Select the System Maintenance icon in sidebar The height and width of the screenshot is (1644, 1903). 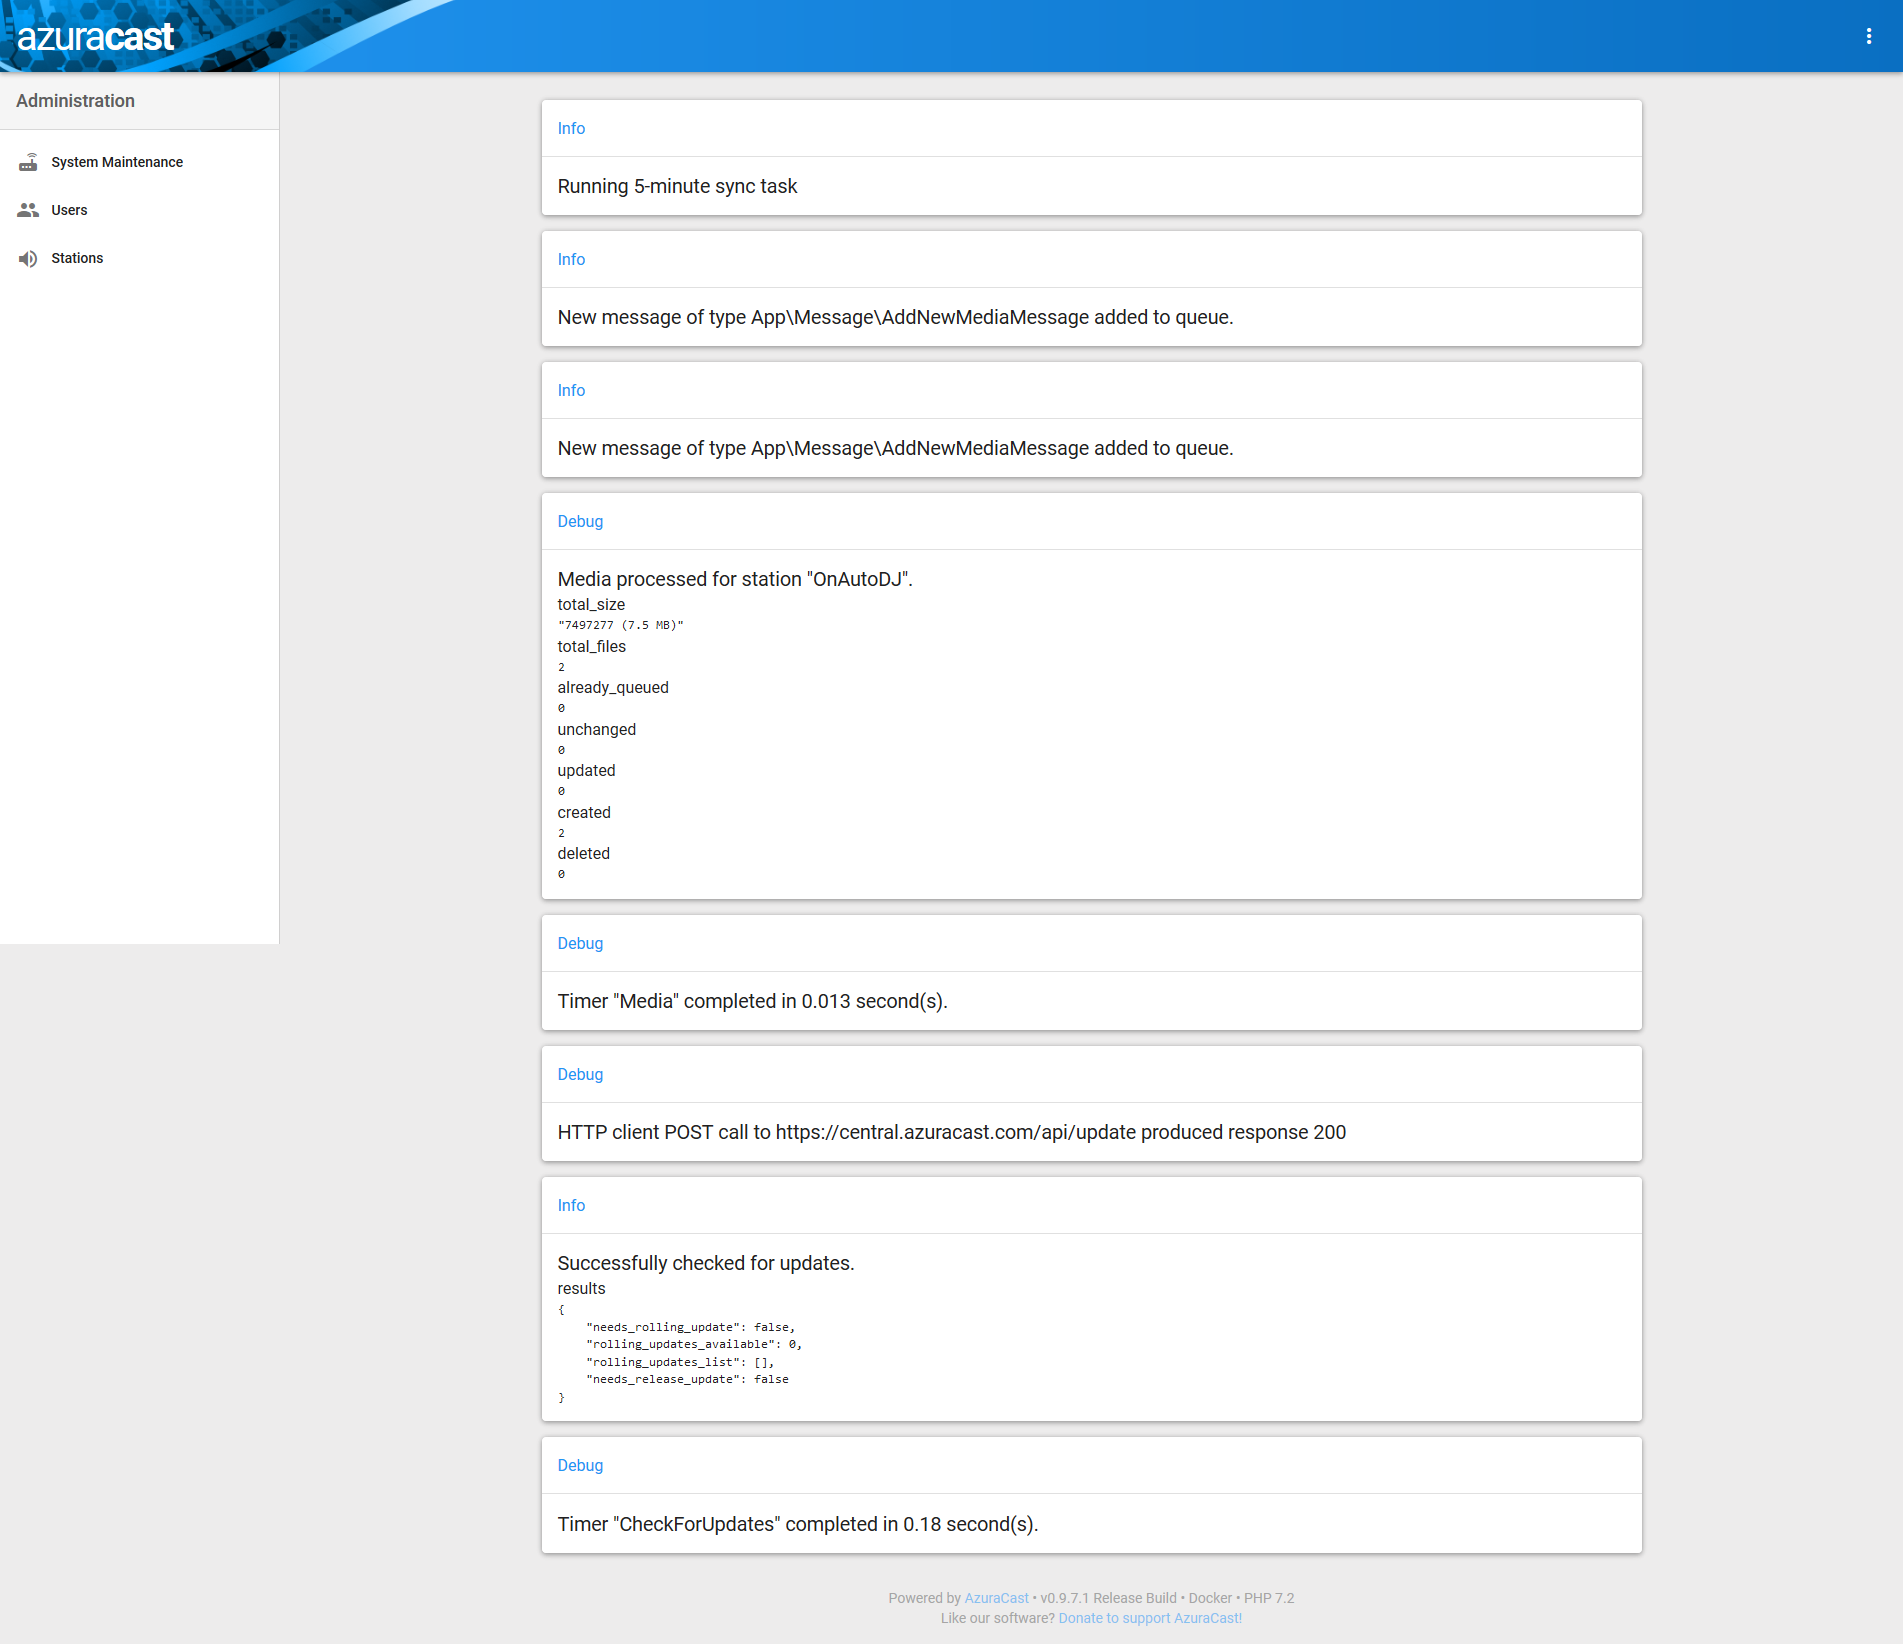28,161
